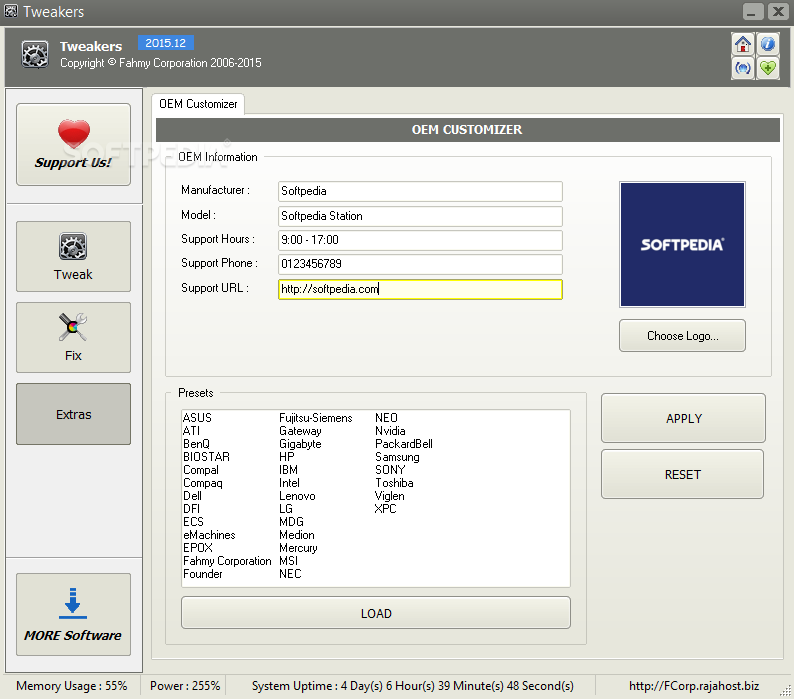
Task: Select the Compaq preset
Action: click(x=203, y=483)
